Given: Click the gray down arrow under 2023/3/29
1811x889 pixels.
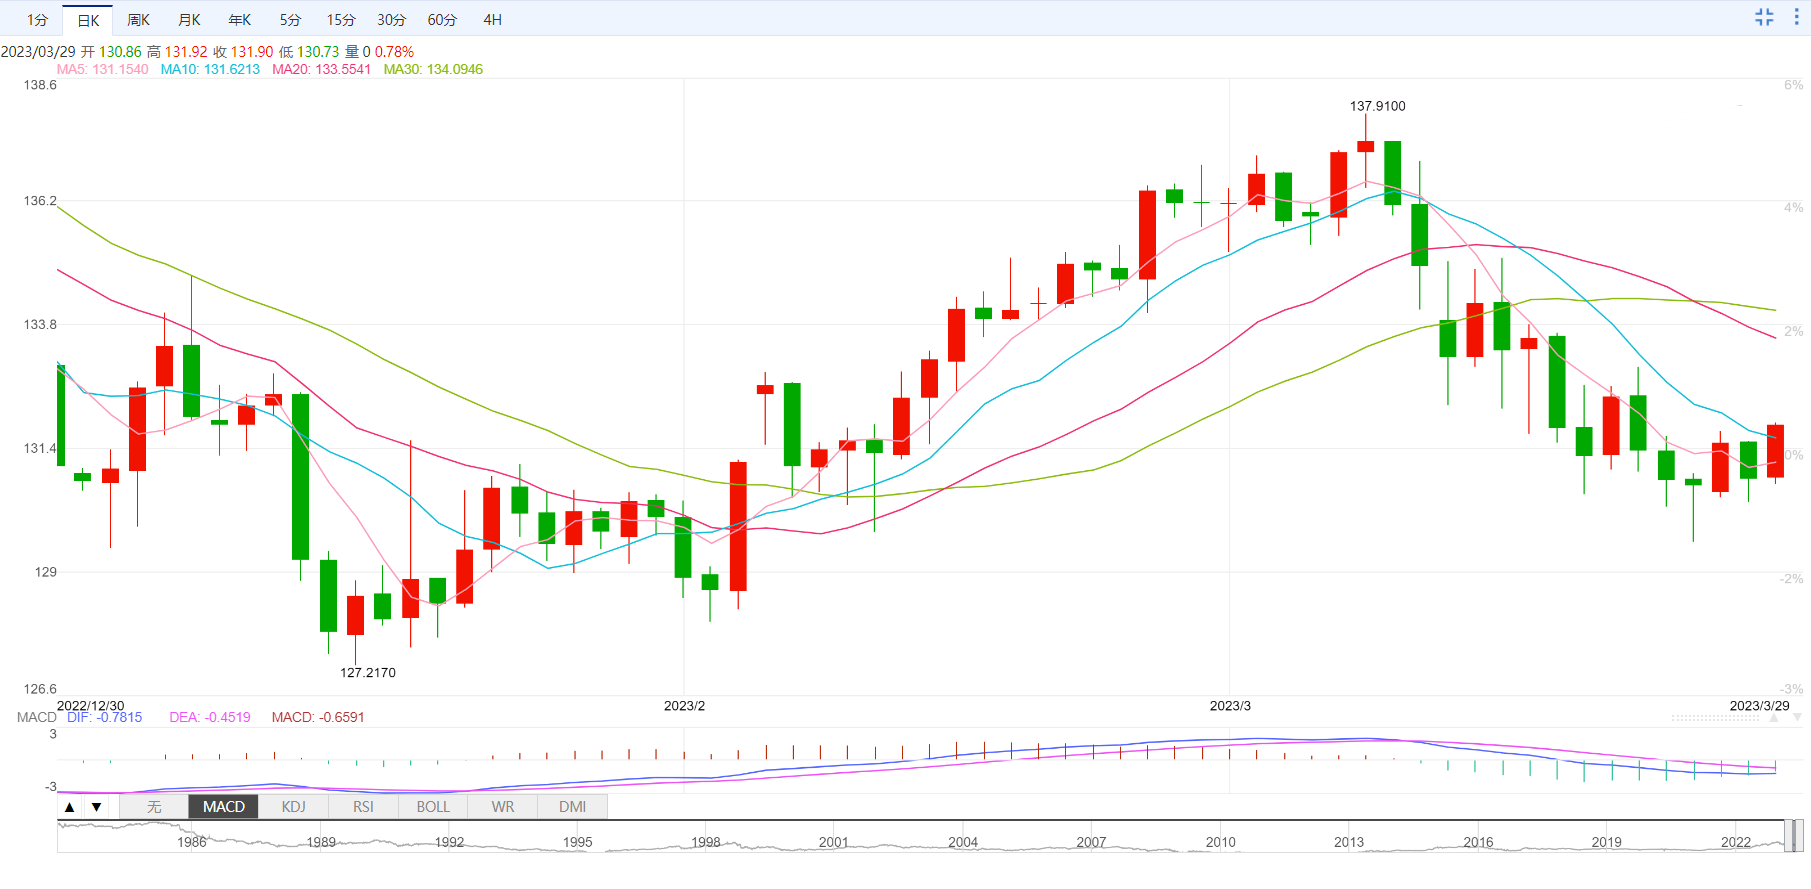Looking at the screenshot, I should coord(1797,718).
